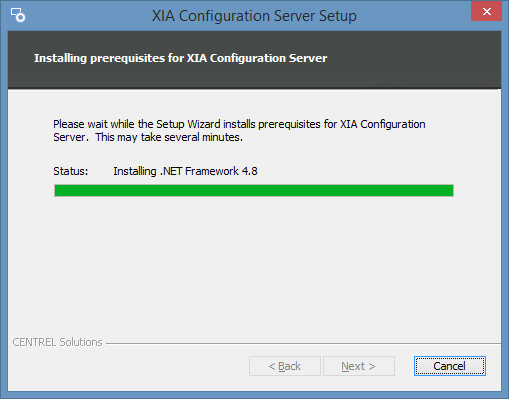Click the 'This may take several minutes' sentence
Screen dimensions: 509x399
(169, 137)
